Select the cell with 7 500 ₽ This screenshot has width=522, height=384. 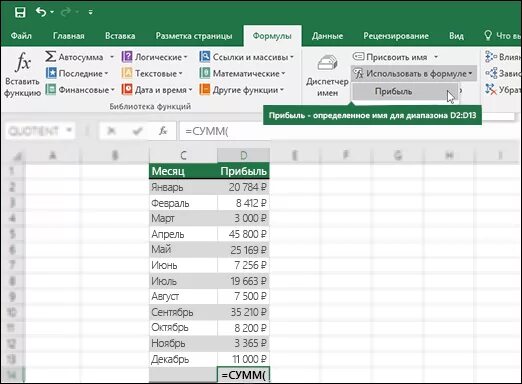243,296
